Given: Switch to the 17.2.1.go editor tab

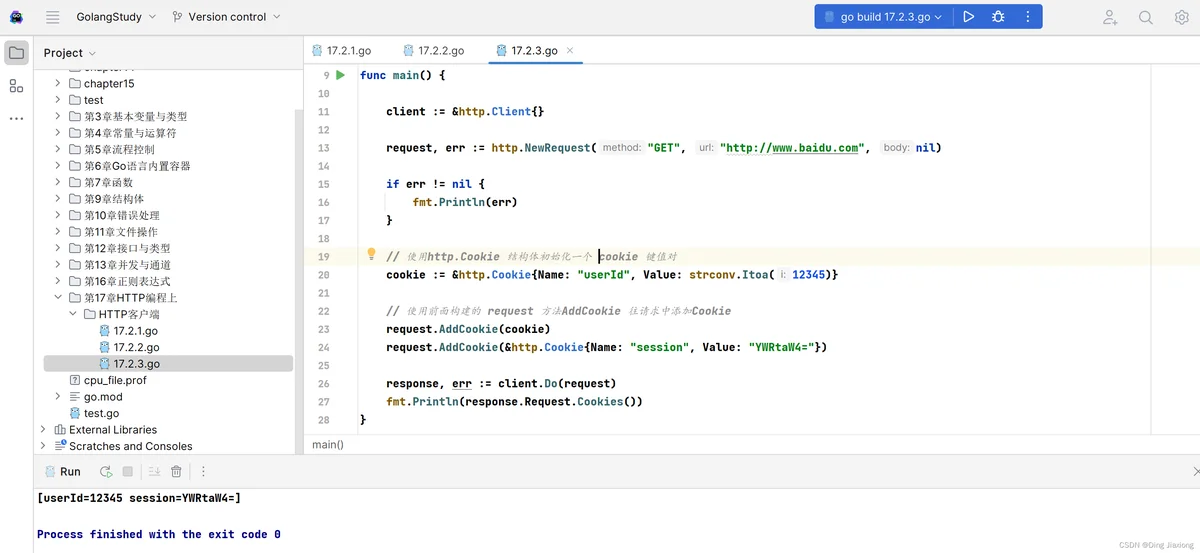Looking at the screenshot, I should coord(342,50).
